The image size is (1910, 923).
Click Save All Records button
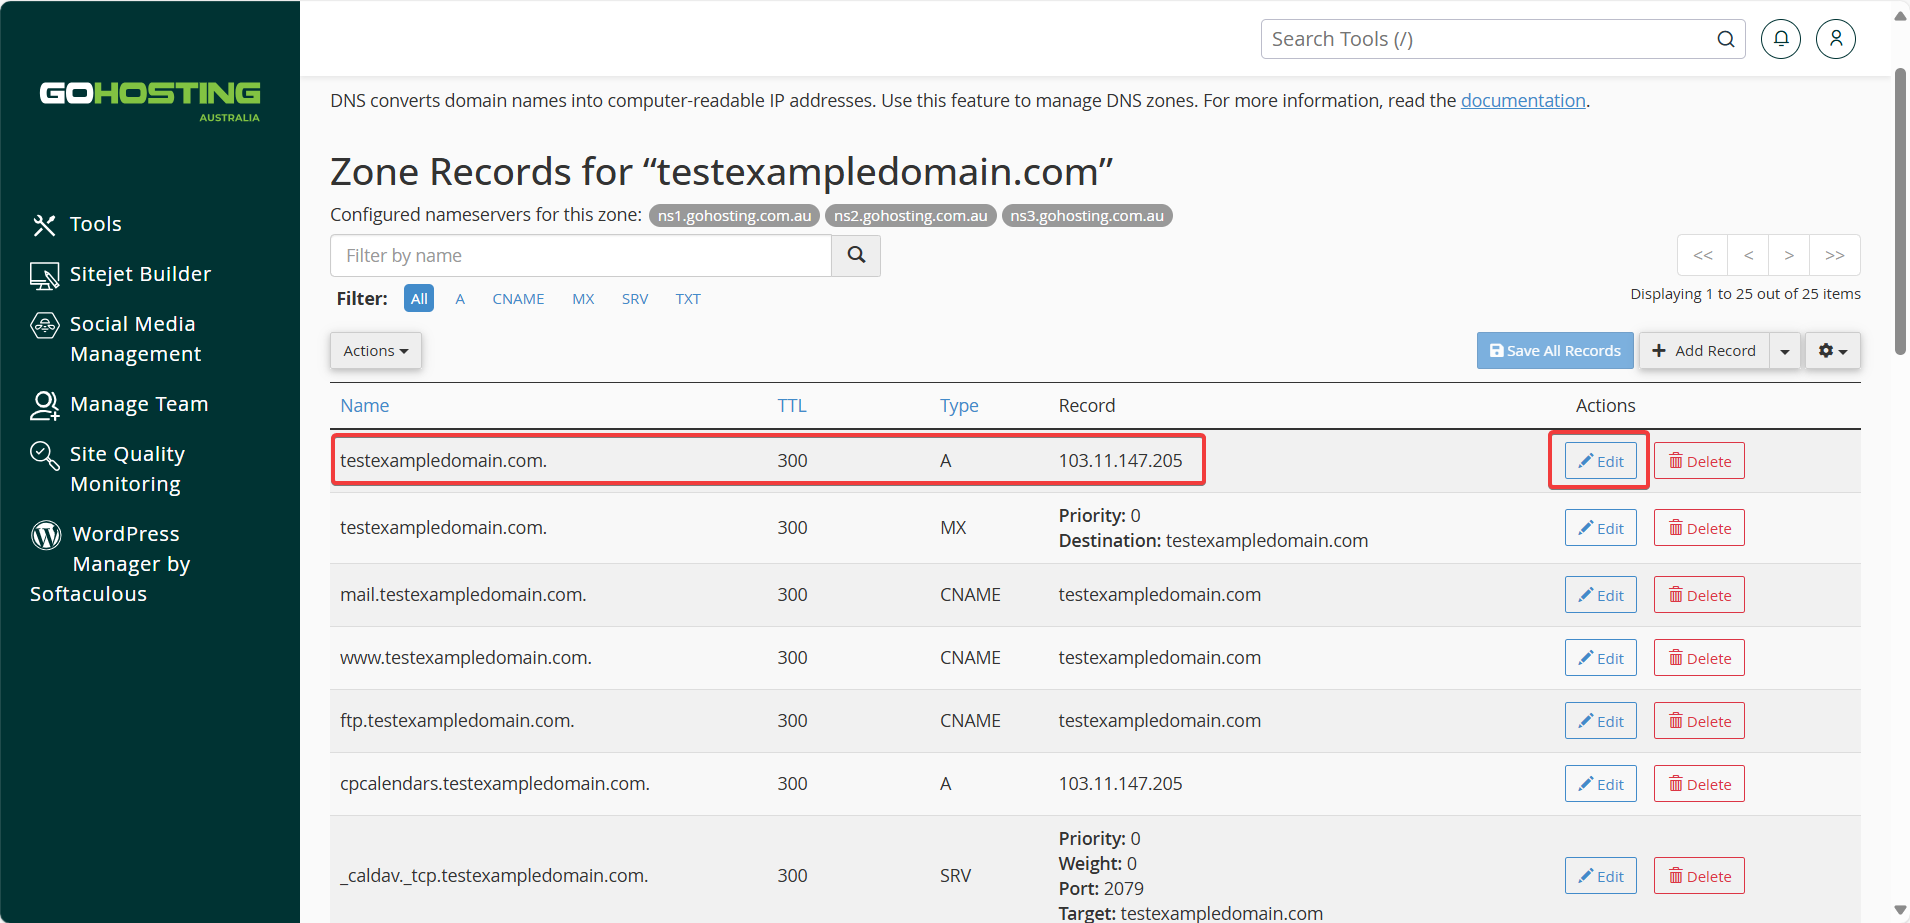point(1555,351)
